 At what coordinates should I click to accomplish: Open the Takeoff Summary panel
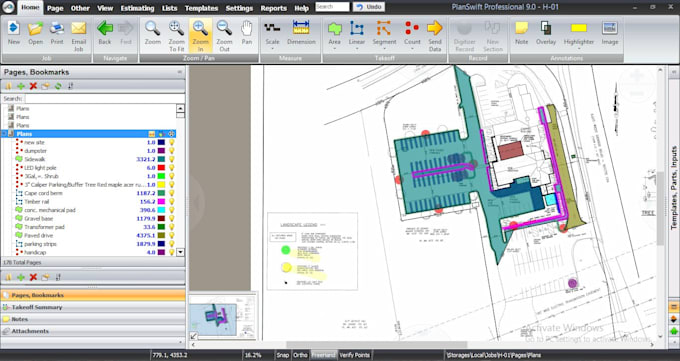point(93,307)
